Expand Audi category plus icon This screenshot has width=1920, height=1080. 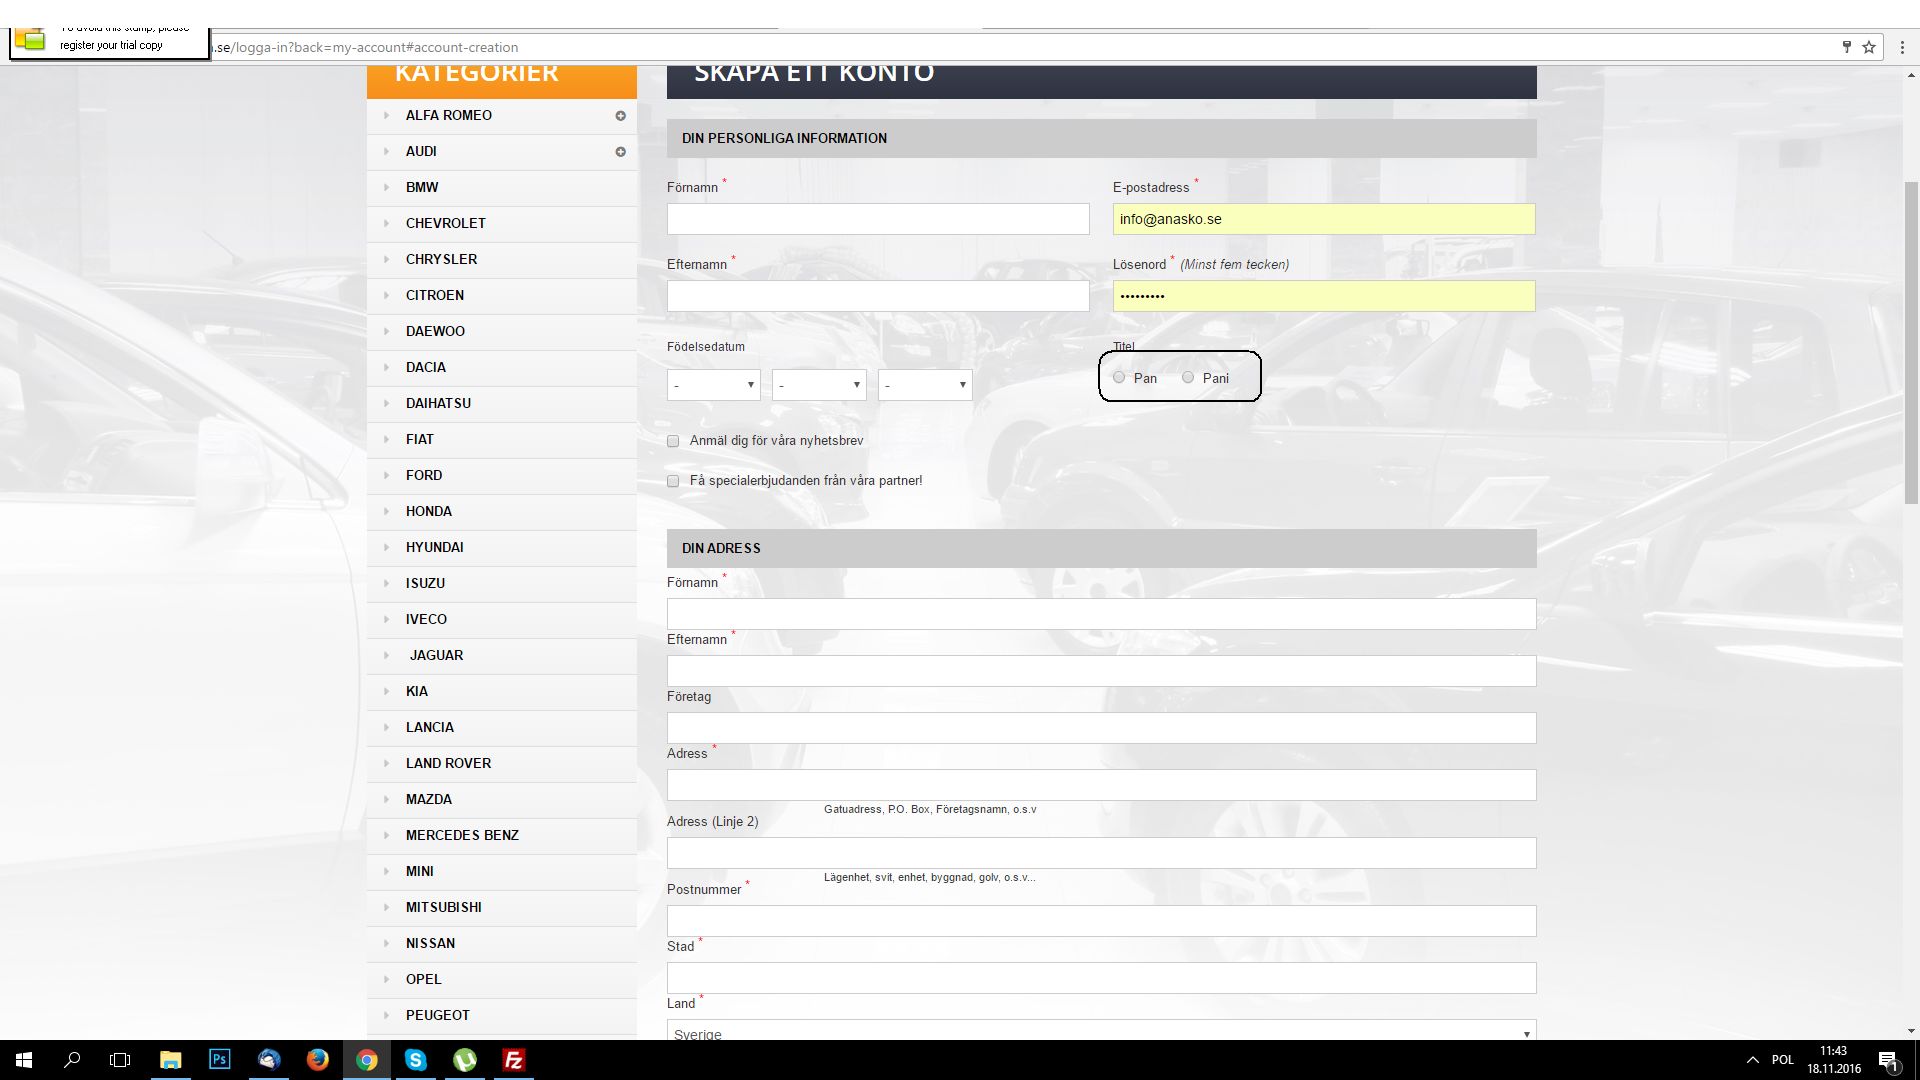coord(620,152)
